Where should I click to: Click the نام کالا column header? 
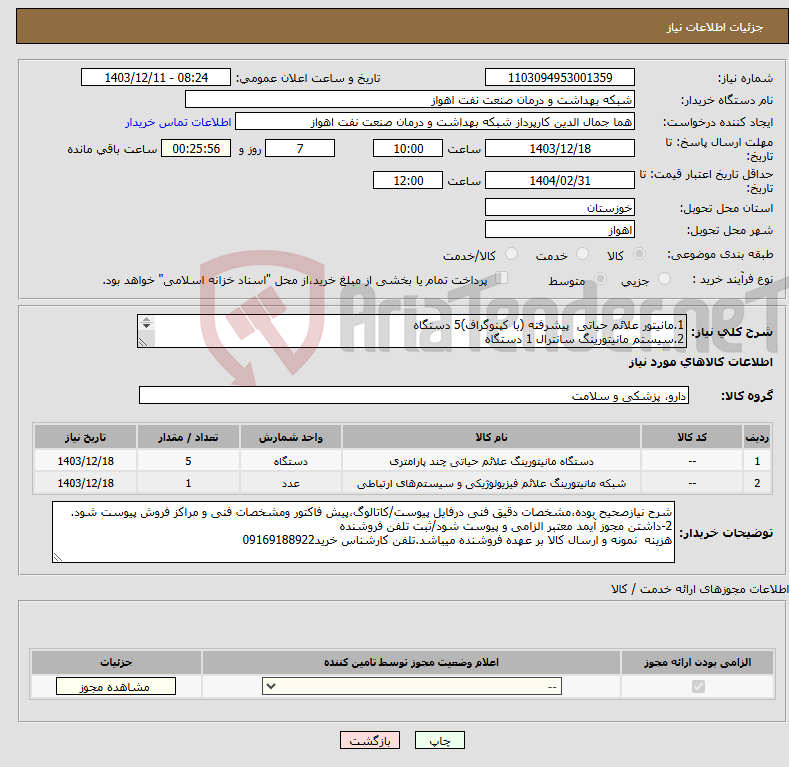(491, 437)
